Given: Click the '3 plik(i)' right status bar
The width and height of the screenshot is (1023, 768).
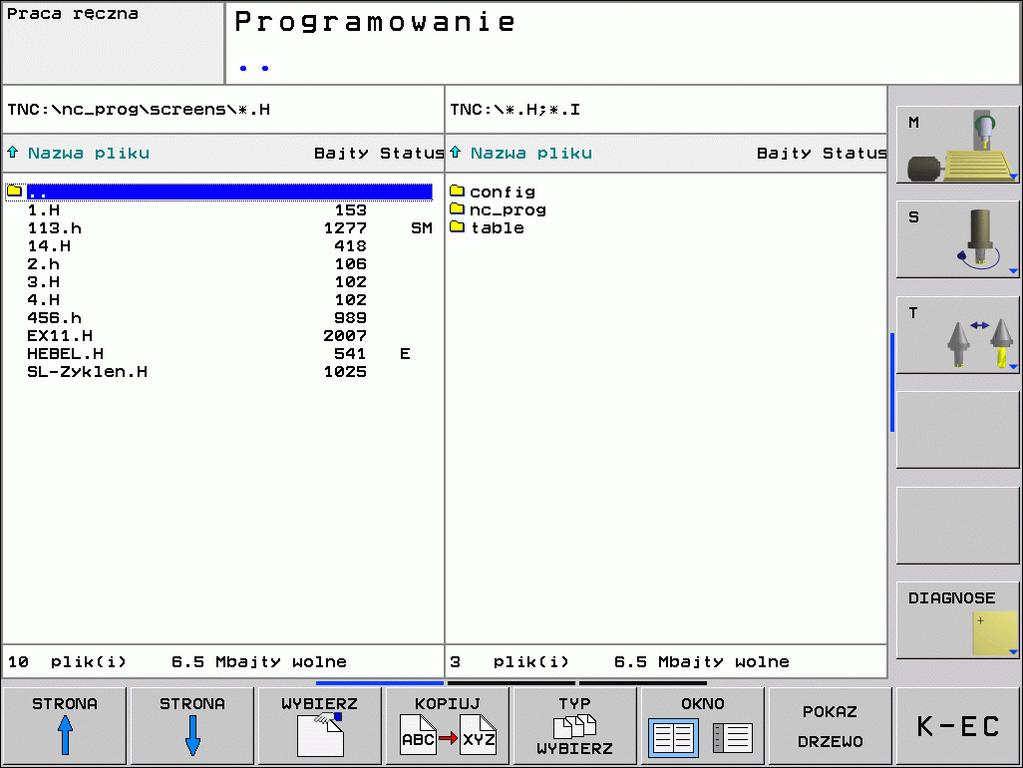Looking at the screenshot, I should (x=666, y=662).
